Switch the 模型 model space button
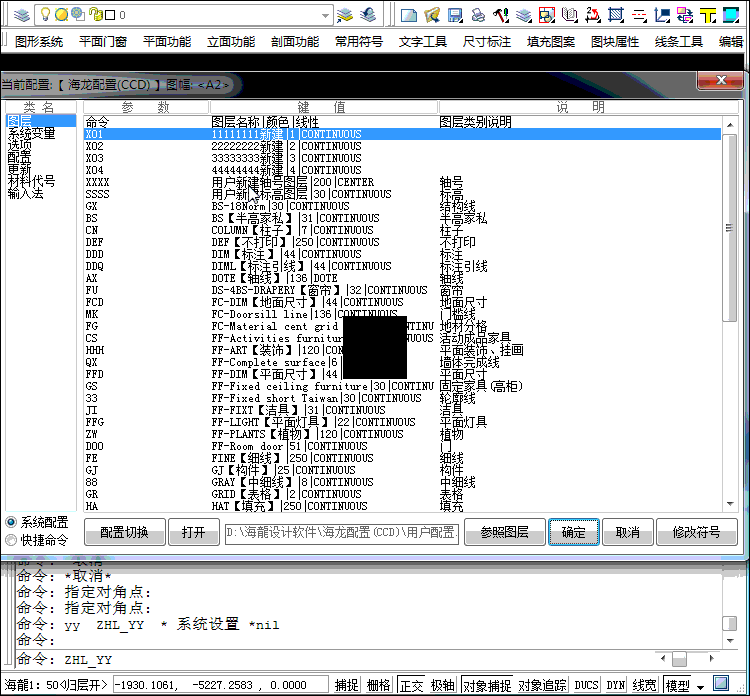 click(x=678, y=685)
